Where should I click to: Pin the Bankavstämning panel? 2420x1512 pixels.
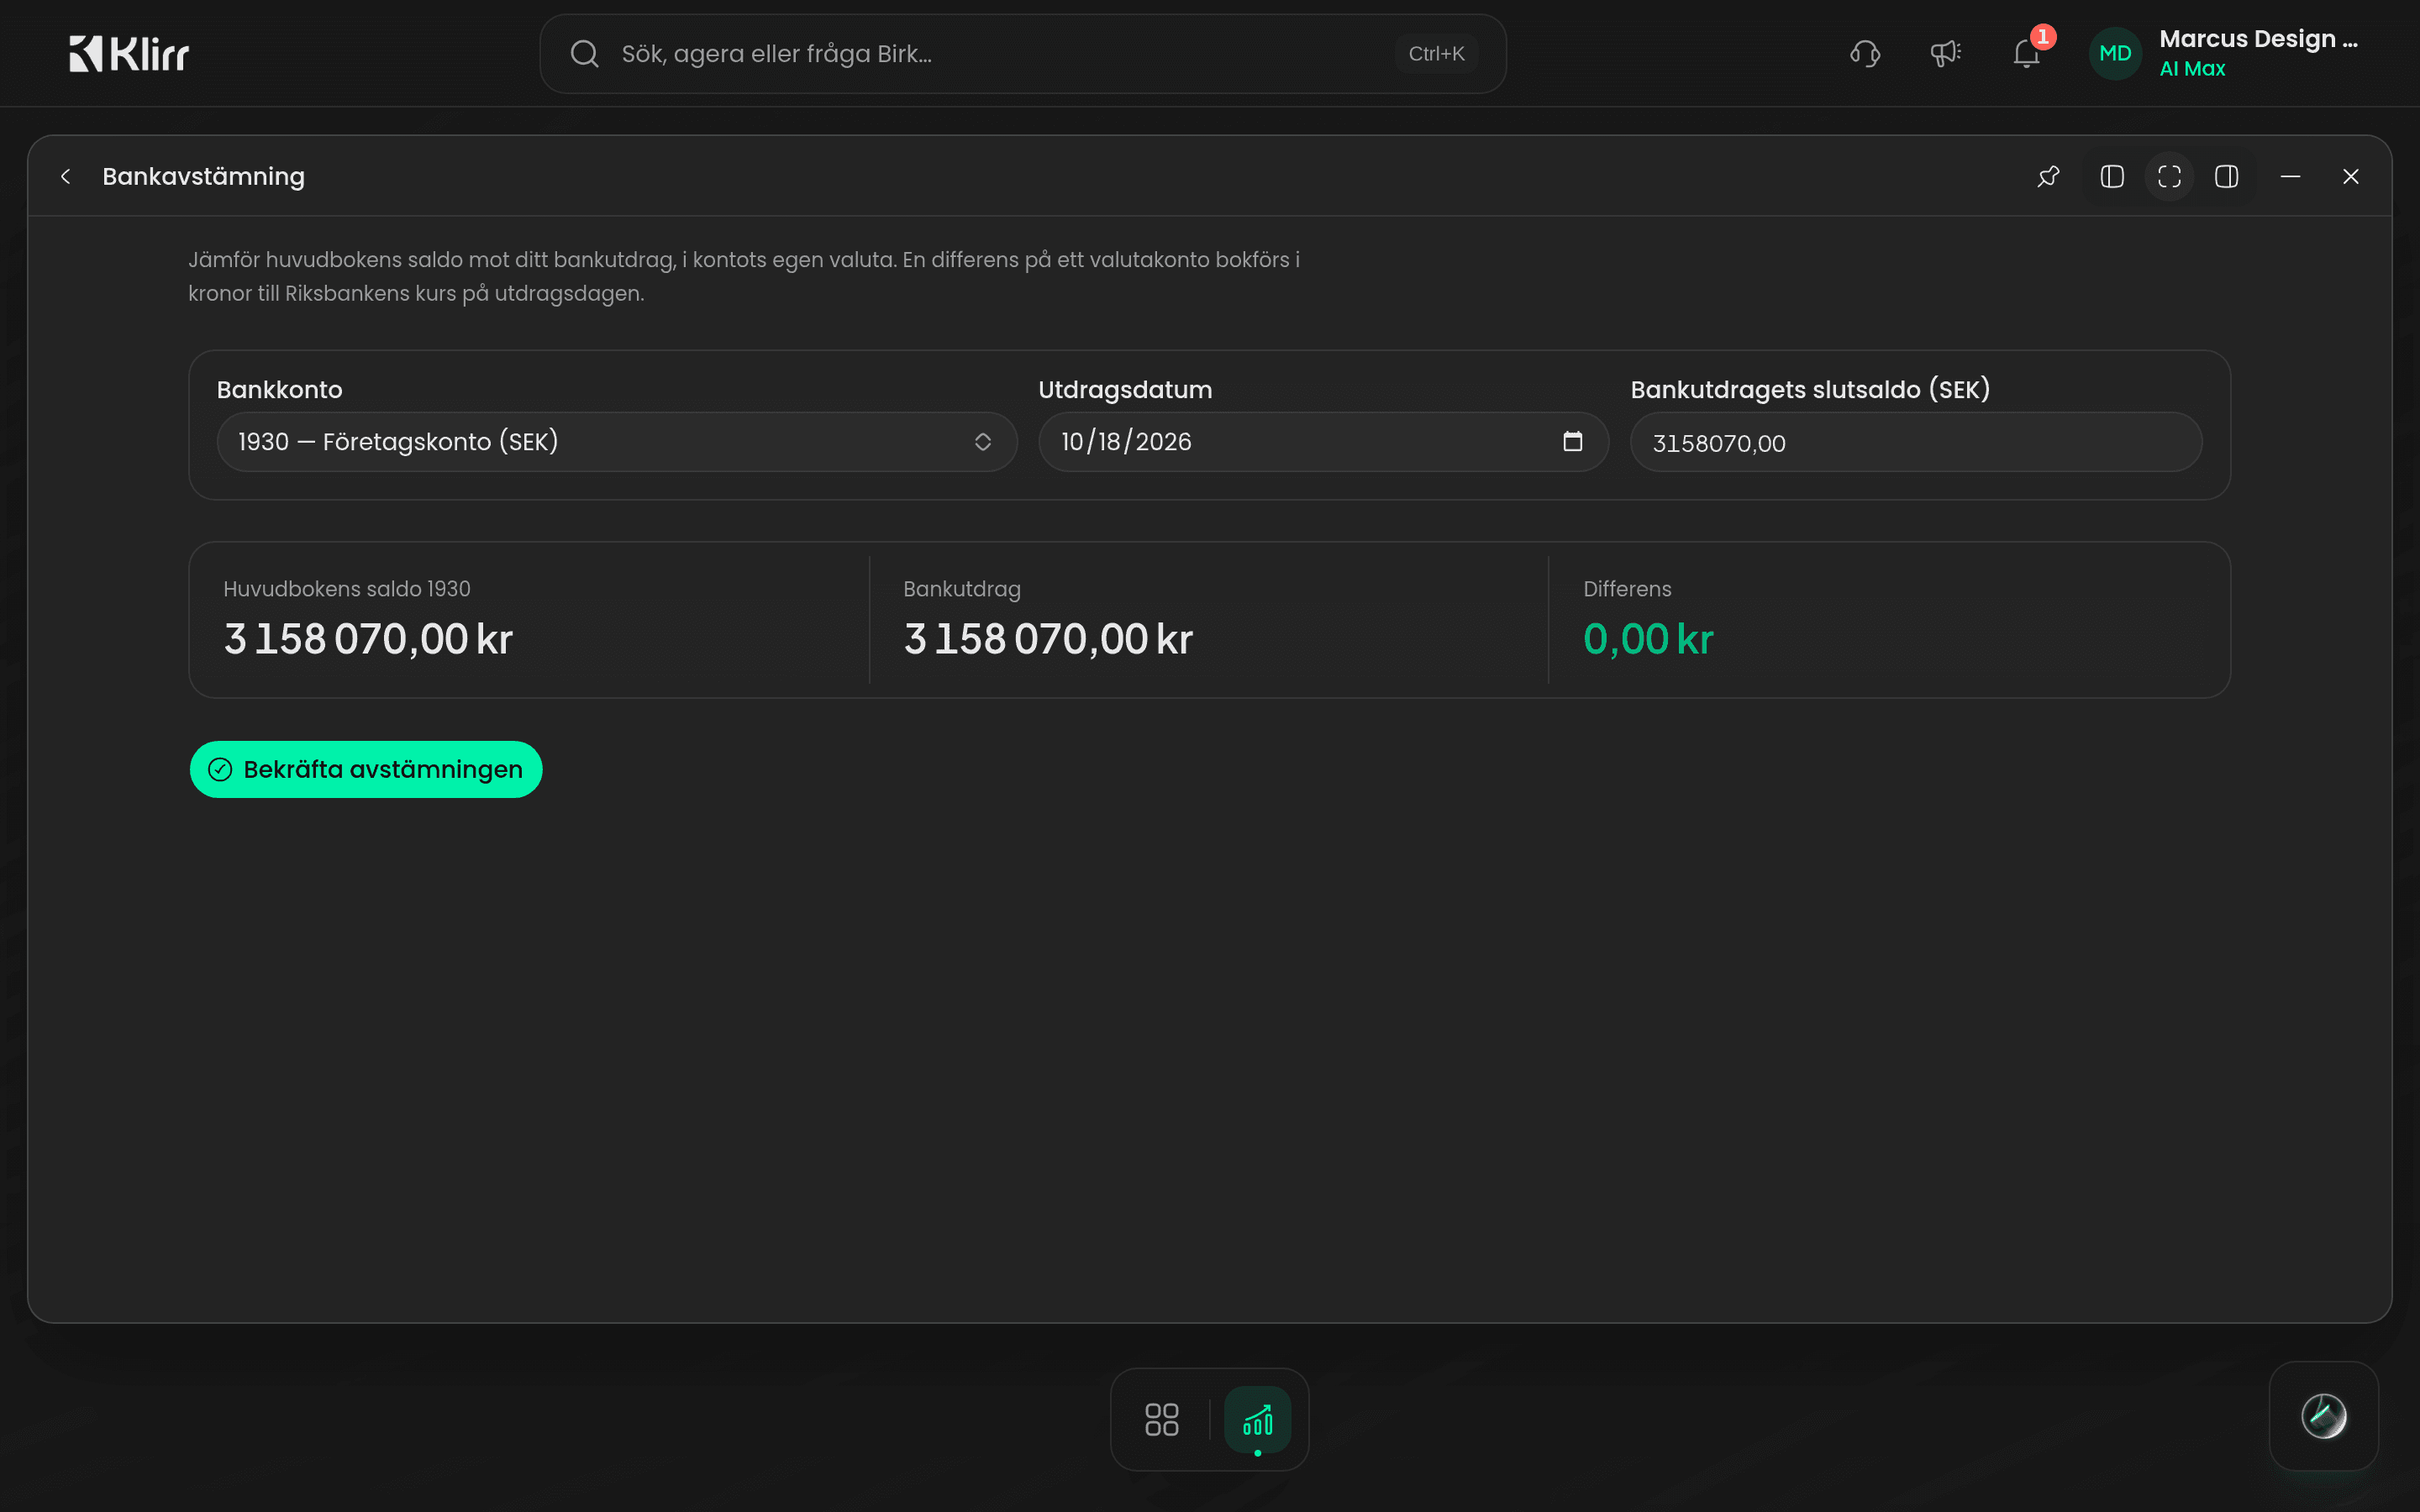pos(2048,177)
